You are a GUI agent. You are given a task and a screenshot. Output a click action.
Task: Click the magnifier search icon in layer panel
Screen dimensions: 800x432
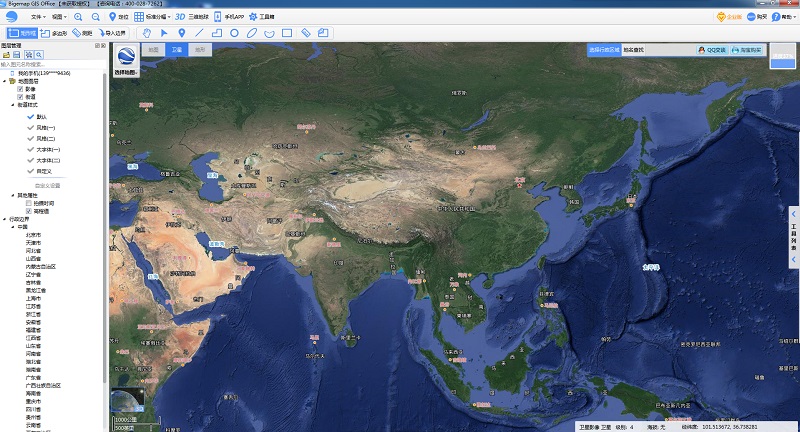[39, 55]
